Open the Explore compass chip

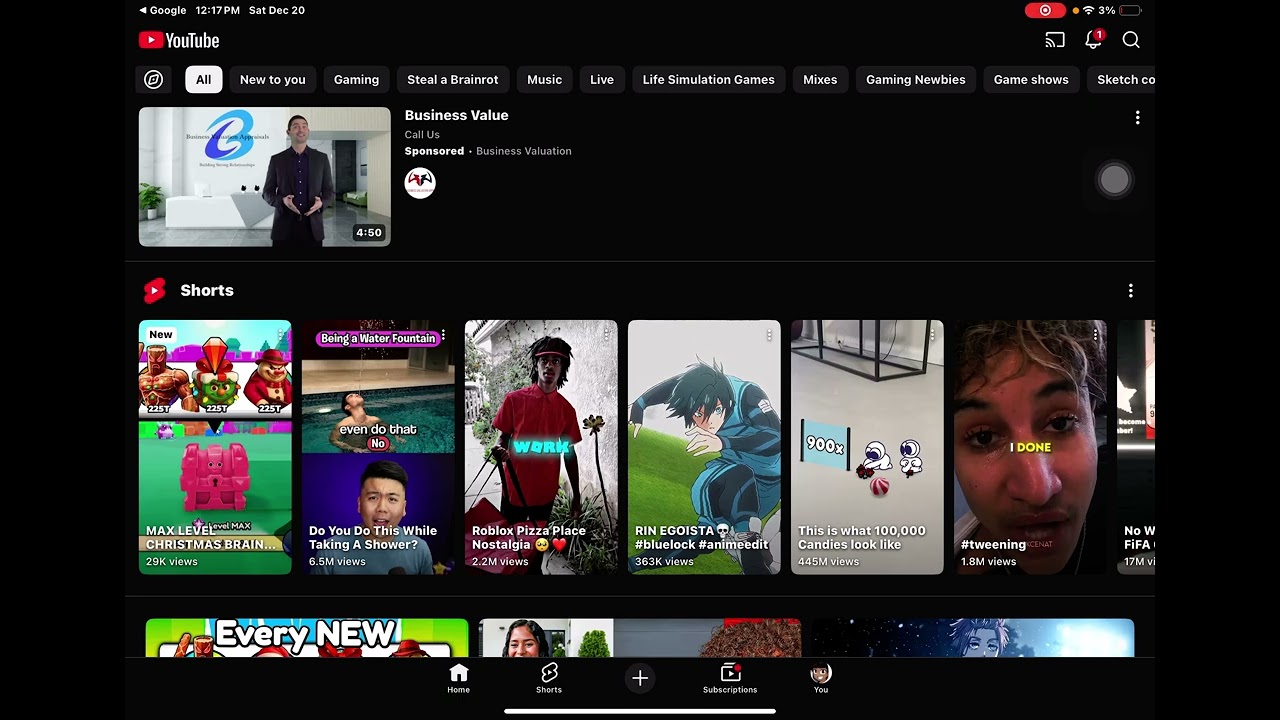pyautogui.click(x=153, y=79)
